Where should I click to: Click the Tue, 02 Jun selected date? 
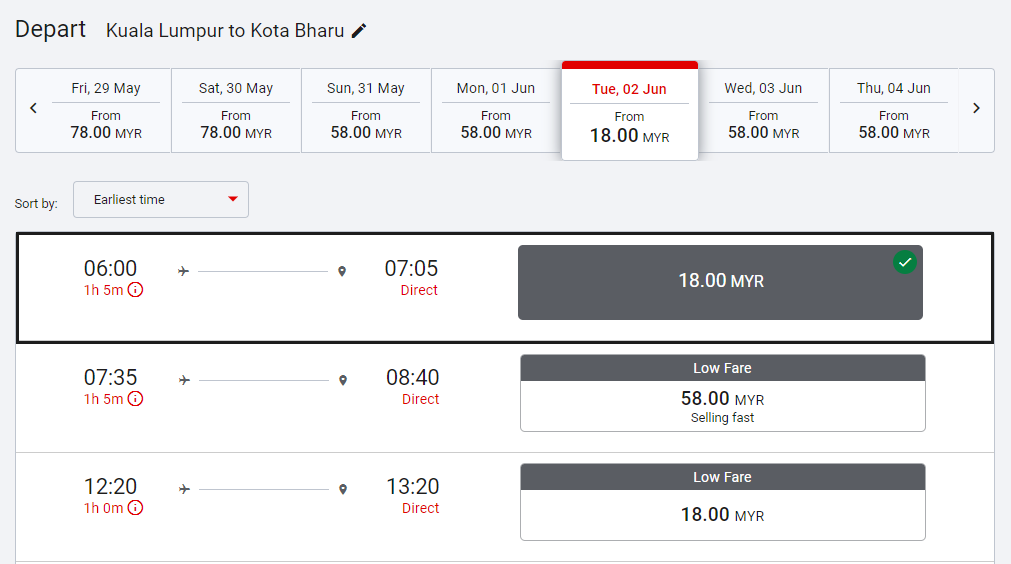pyautogui.click(x=629, y=112)
